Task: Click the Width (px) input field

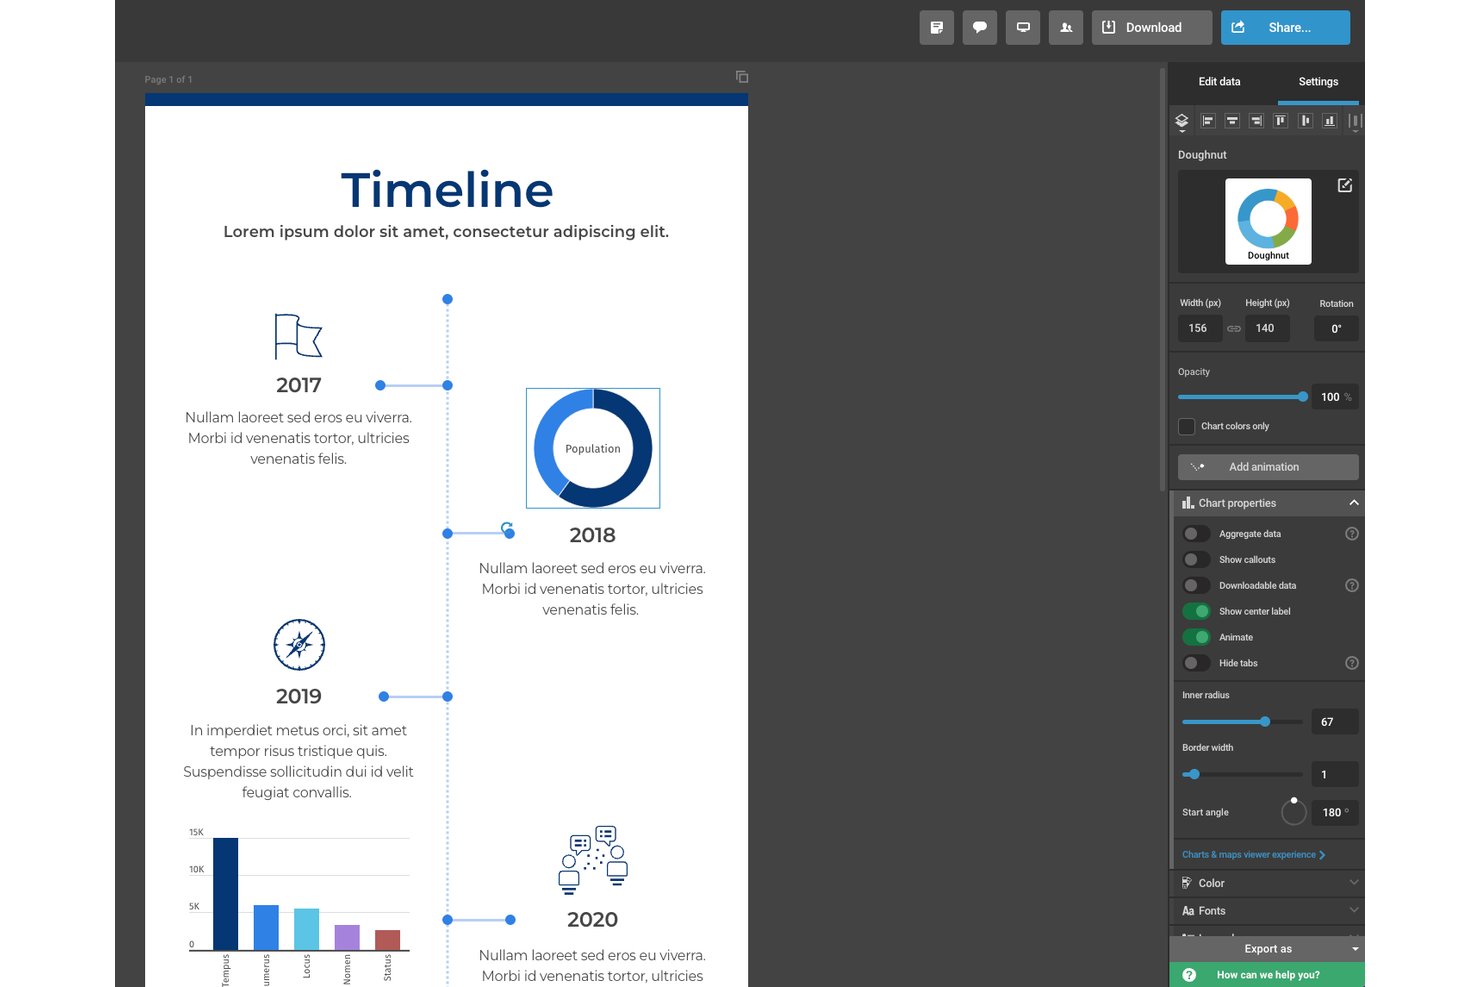Action: pyautogui.click(x=1199, y=328)
